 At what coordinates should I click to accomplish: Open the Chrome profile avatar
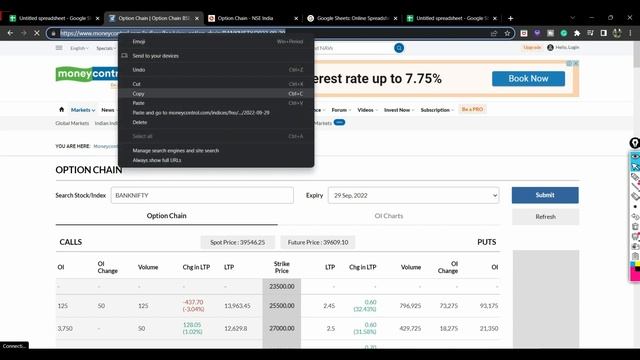(617, 33)
